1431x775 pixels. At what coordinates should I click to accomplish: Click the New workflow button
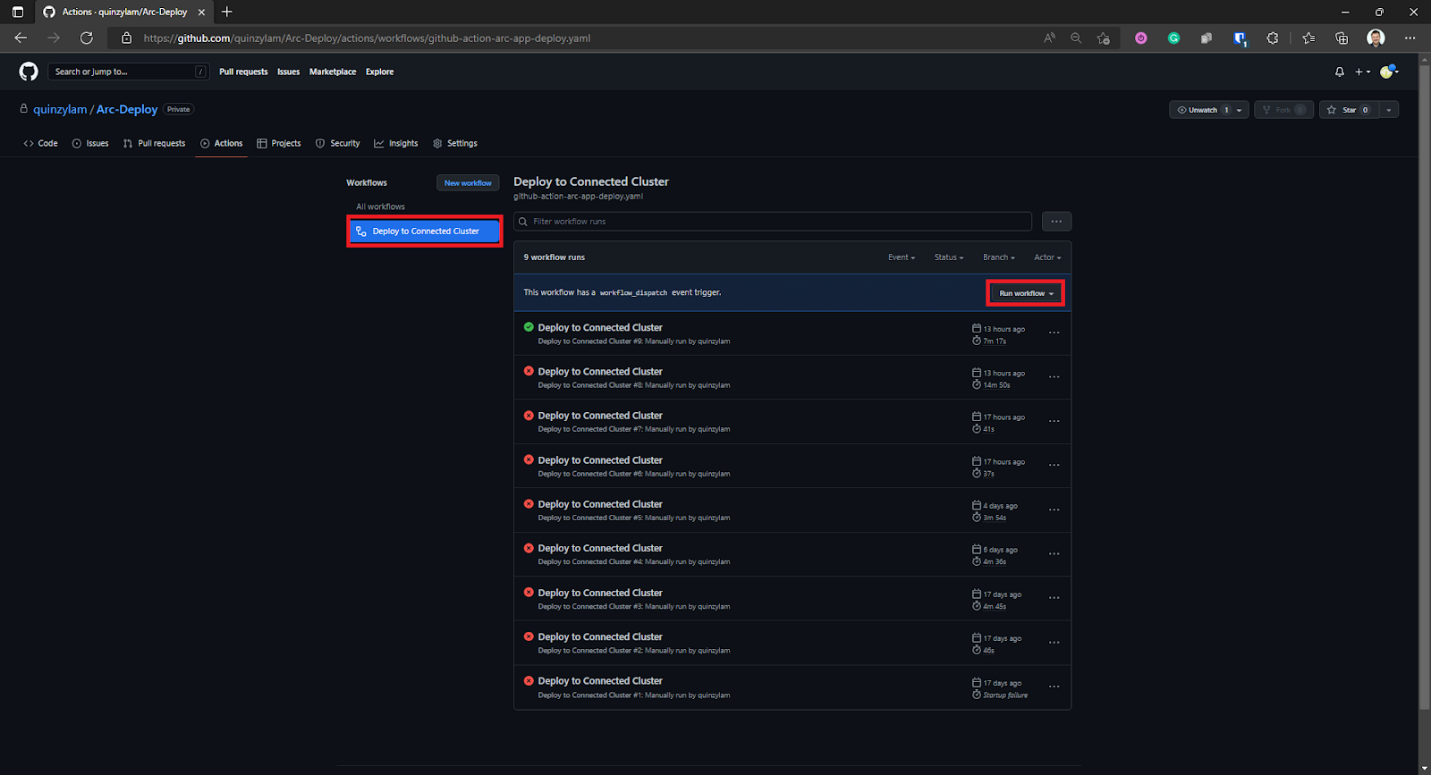coord(468,183)
